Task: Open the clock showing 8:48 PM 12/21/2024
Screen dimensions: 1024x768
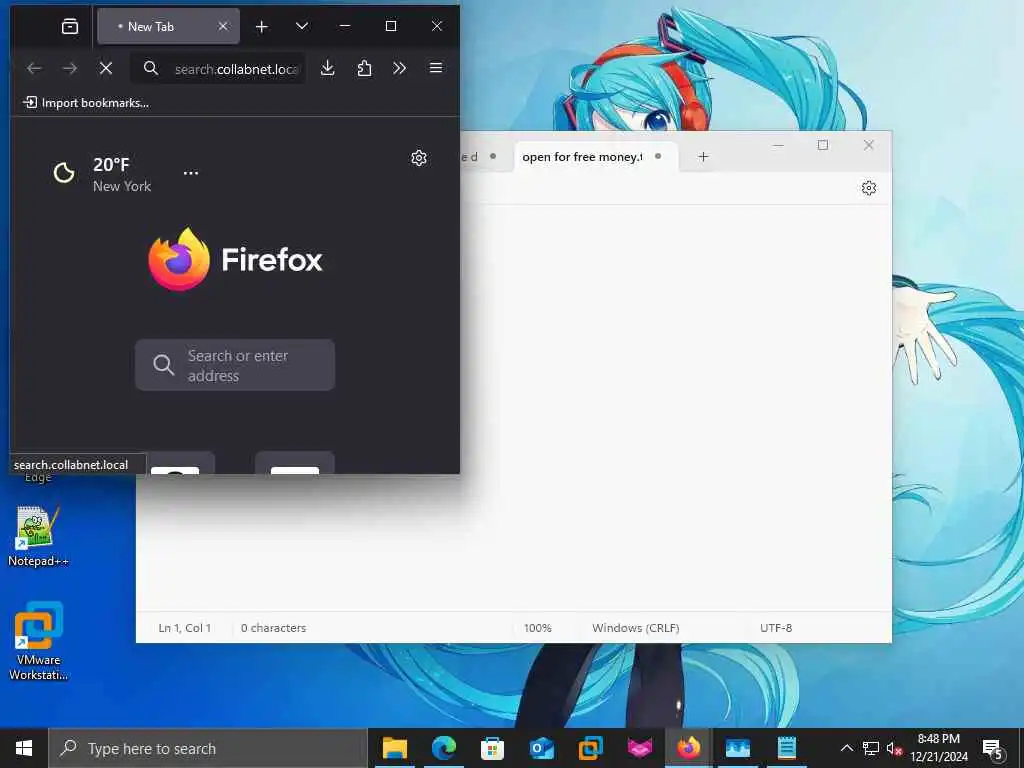Action: 938,748
